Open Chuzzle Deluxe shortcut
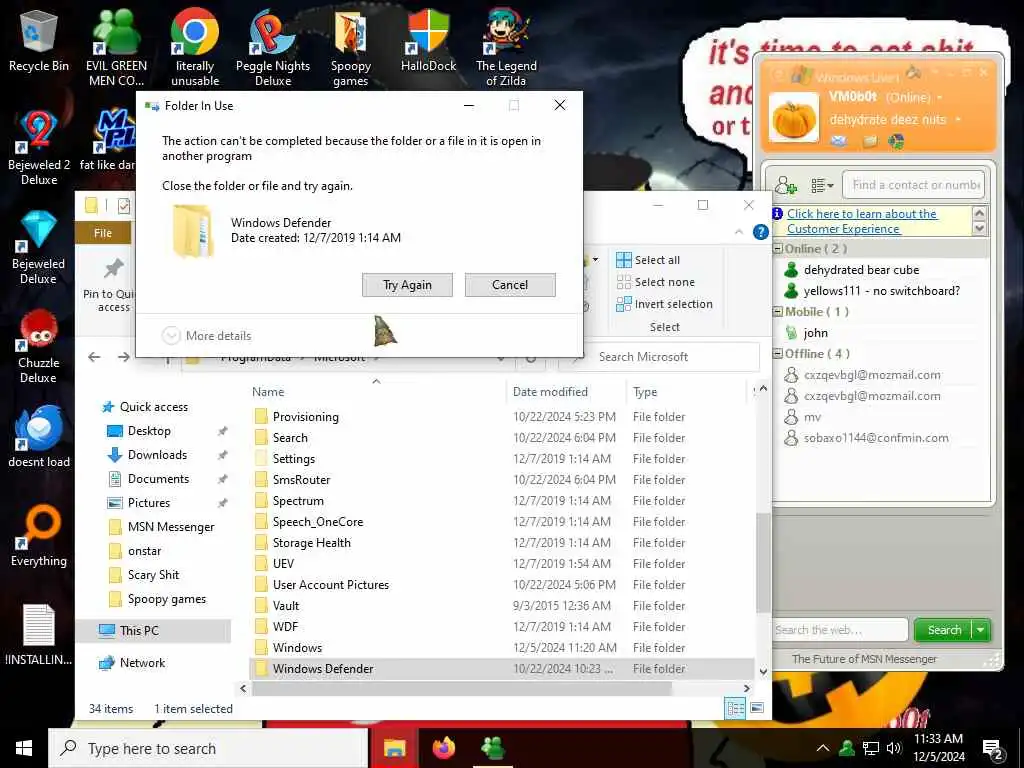1024x768 pixels. pyautogui.click(x=39, y=347)
